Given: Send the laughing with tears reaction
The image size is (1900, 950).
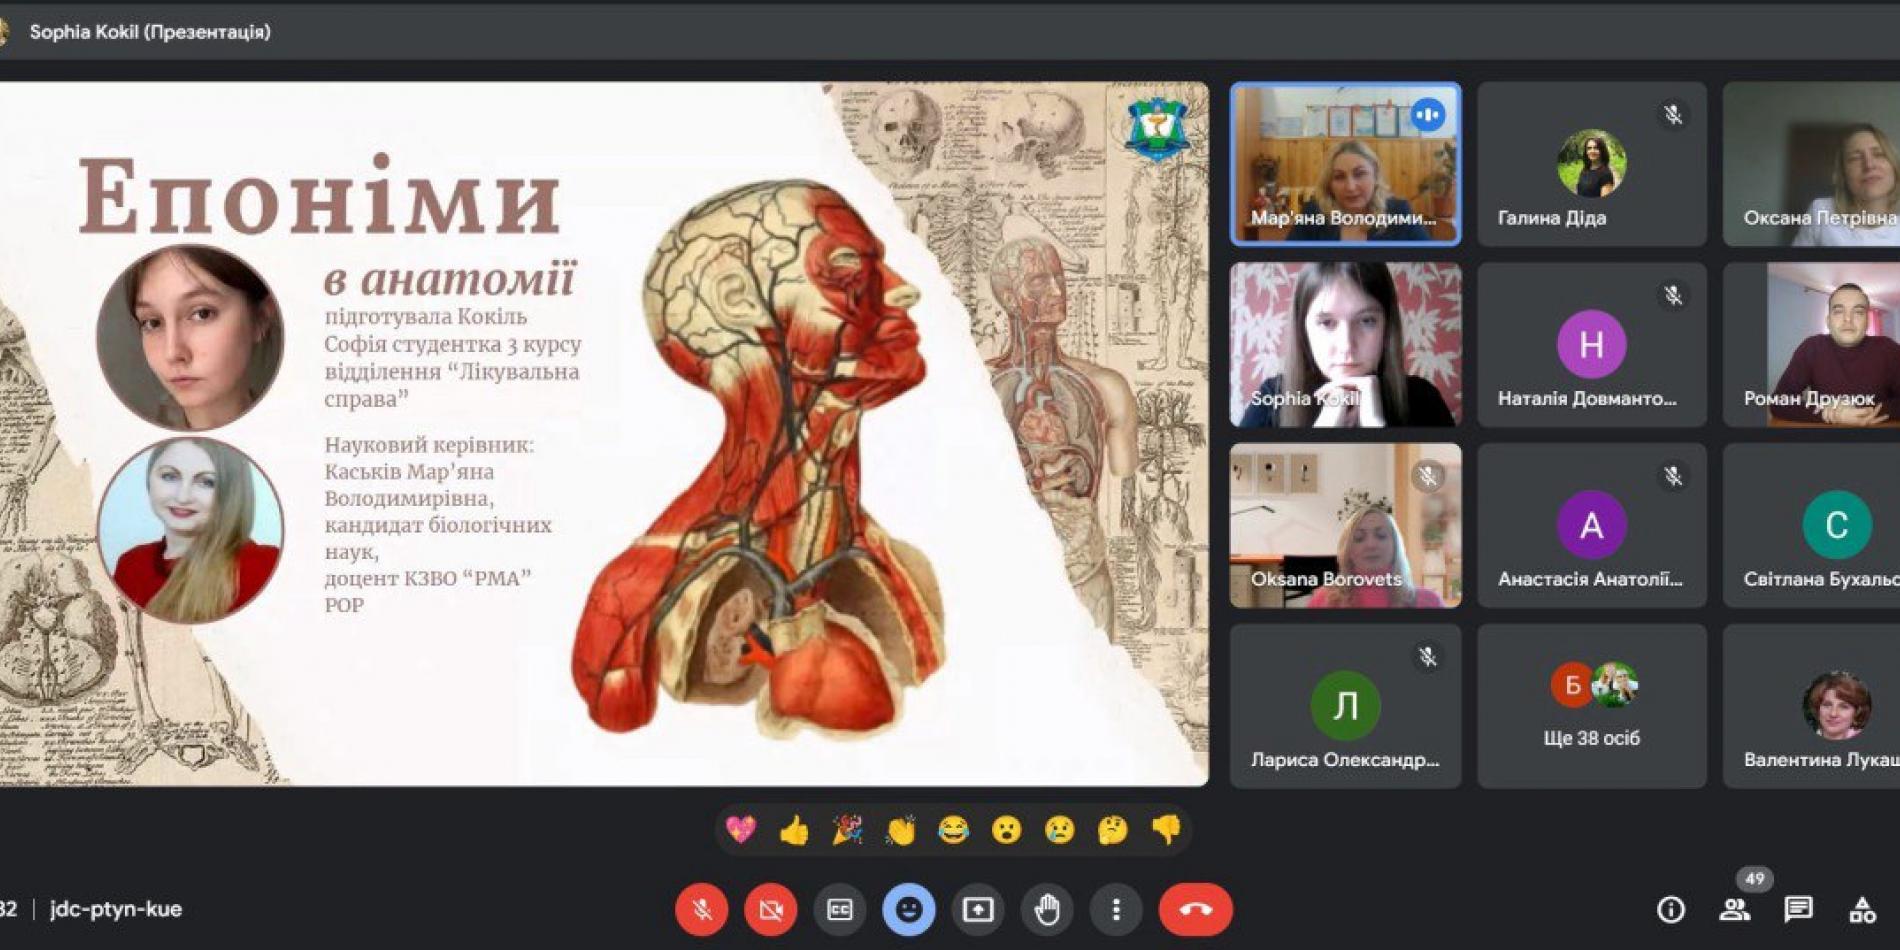Looking at the screenshot, I should point(953,829).
